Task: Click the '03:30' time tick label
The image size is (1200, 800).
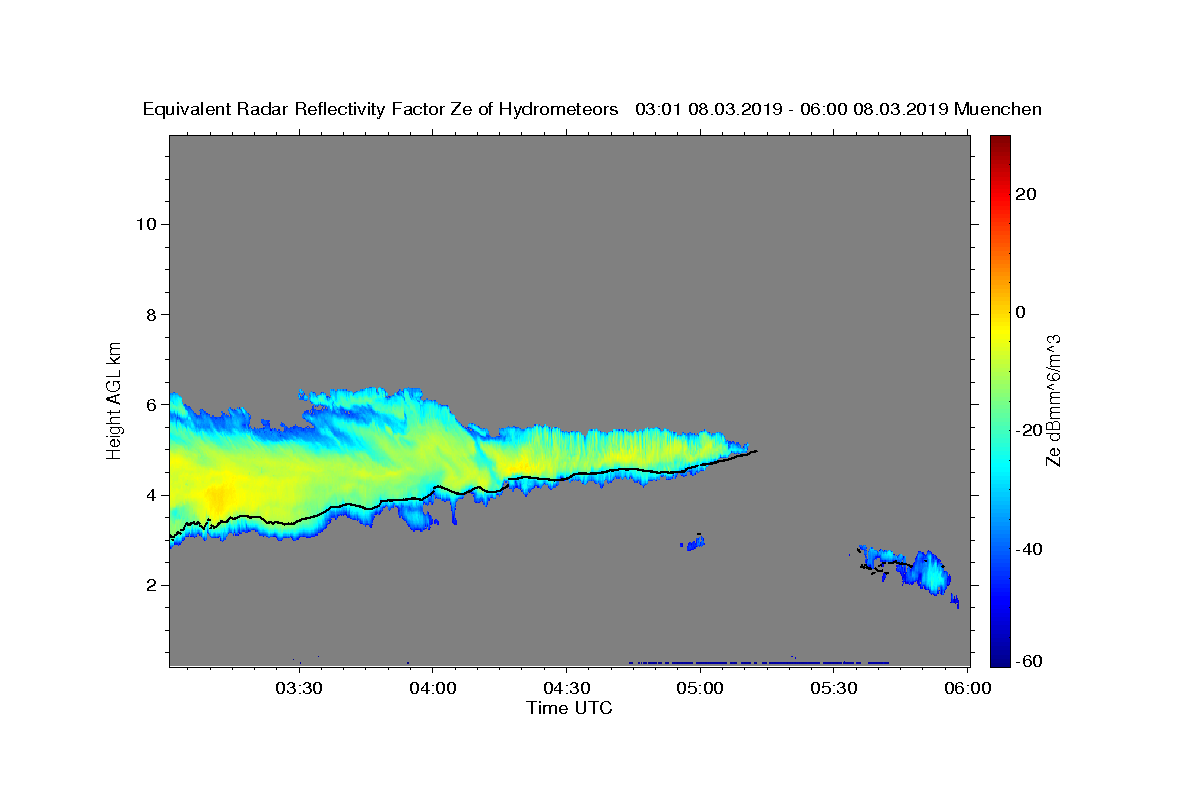Action: point(299,689)
